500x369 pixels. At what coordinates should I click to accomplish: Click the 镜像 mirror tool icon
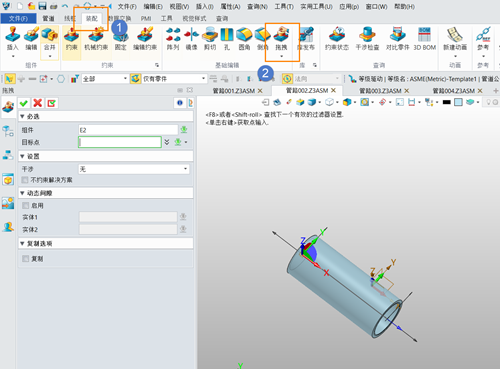191,35
